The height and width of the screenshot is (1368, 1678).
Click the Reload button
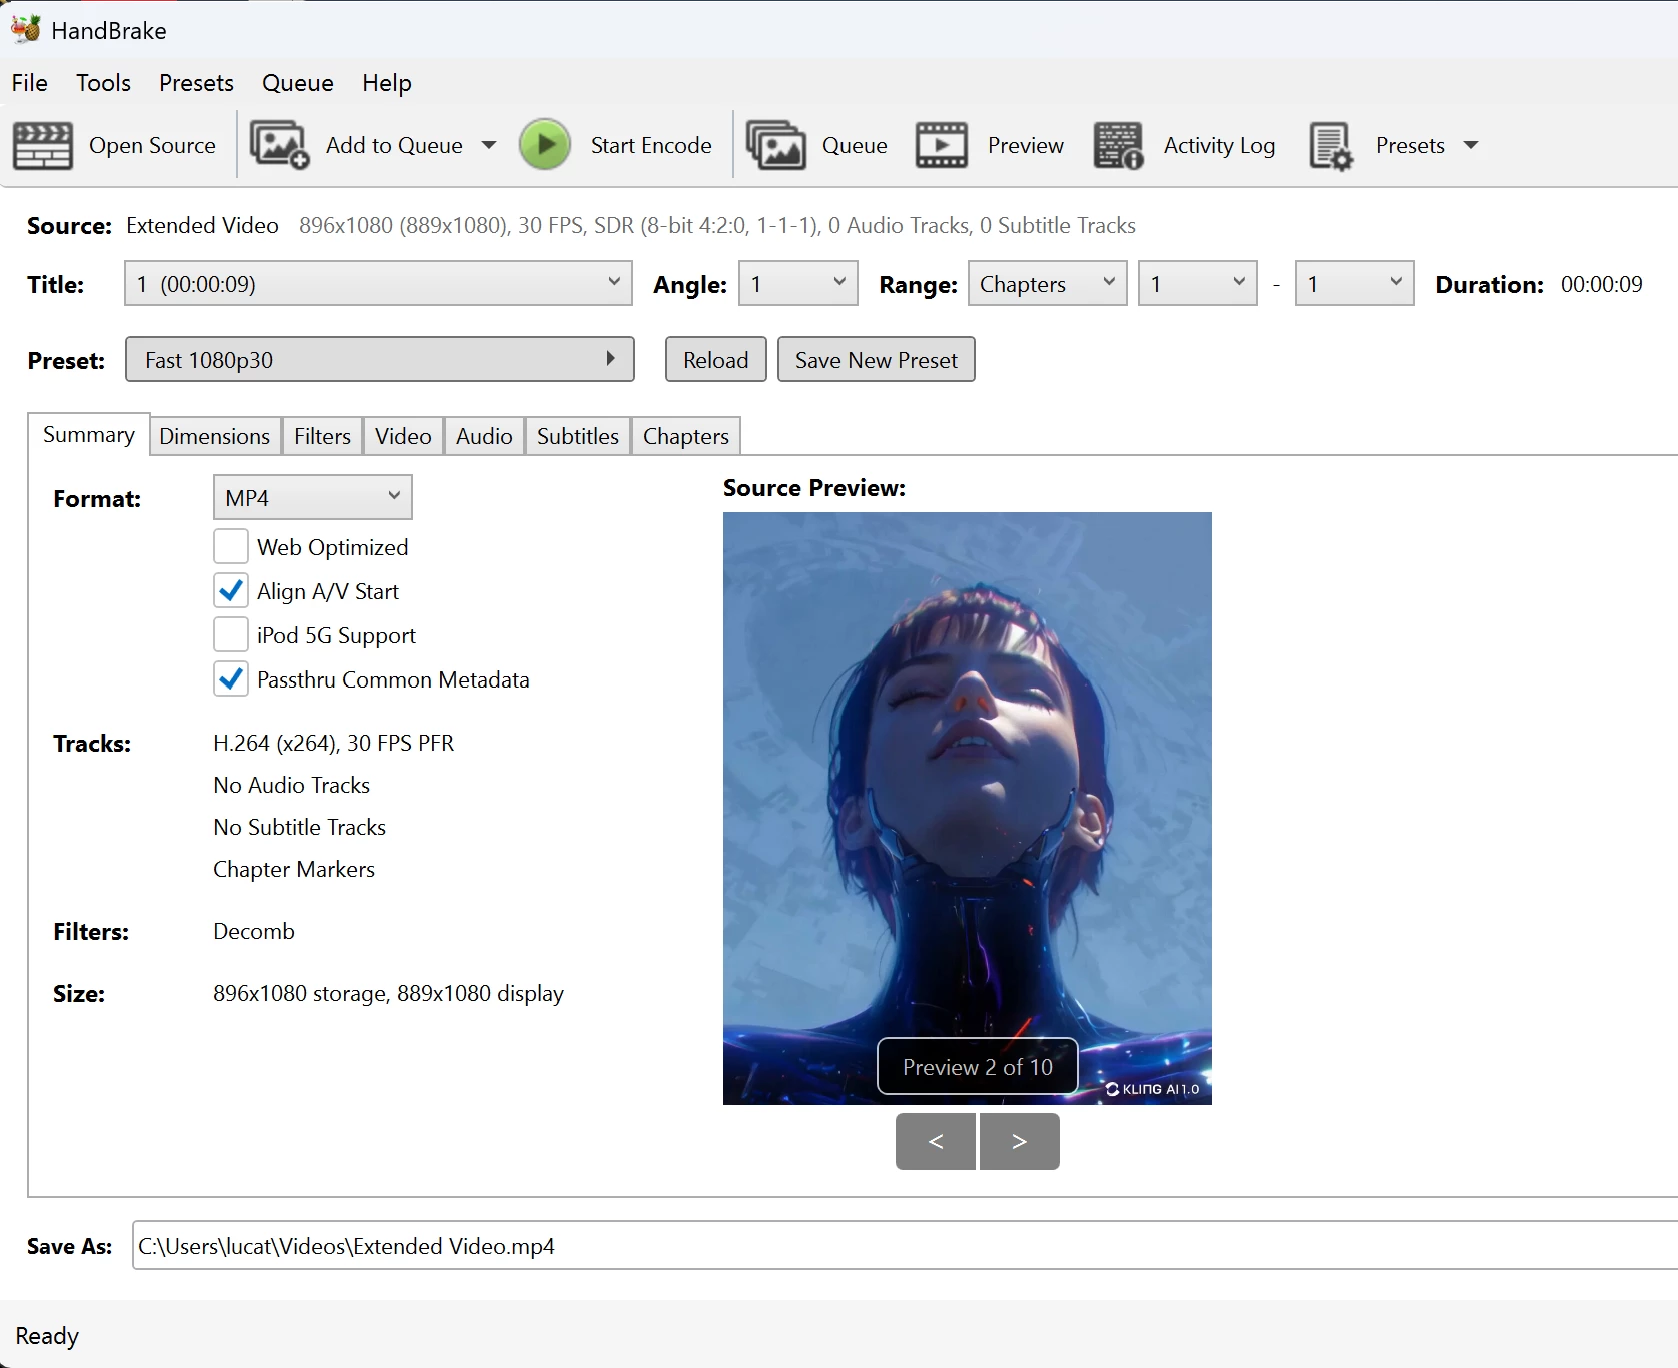point(716,360)
